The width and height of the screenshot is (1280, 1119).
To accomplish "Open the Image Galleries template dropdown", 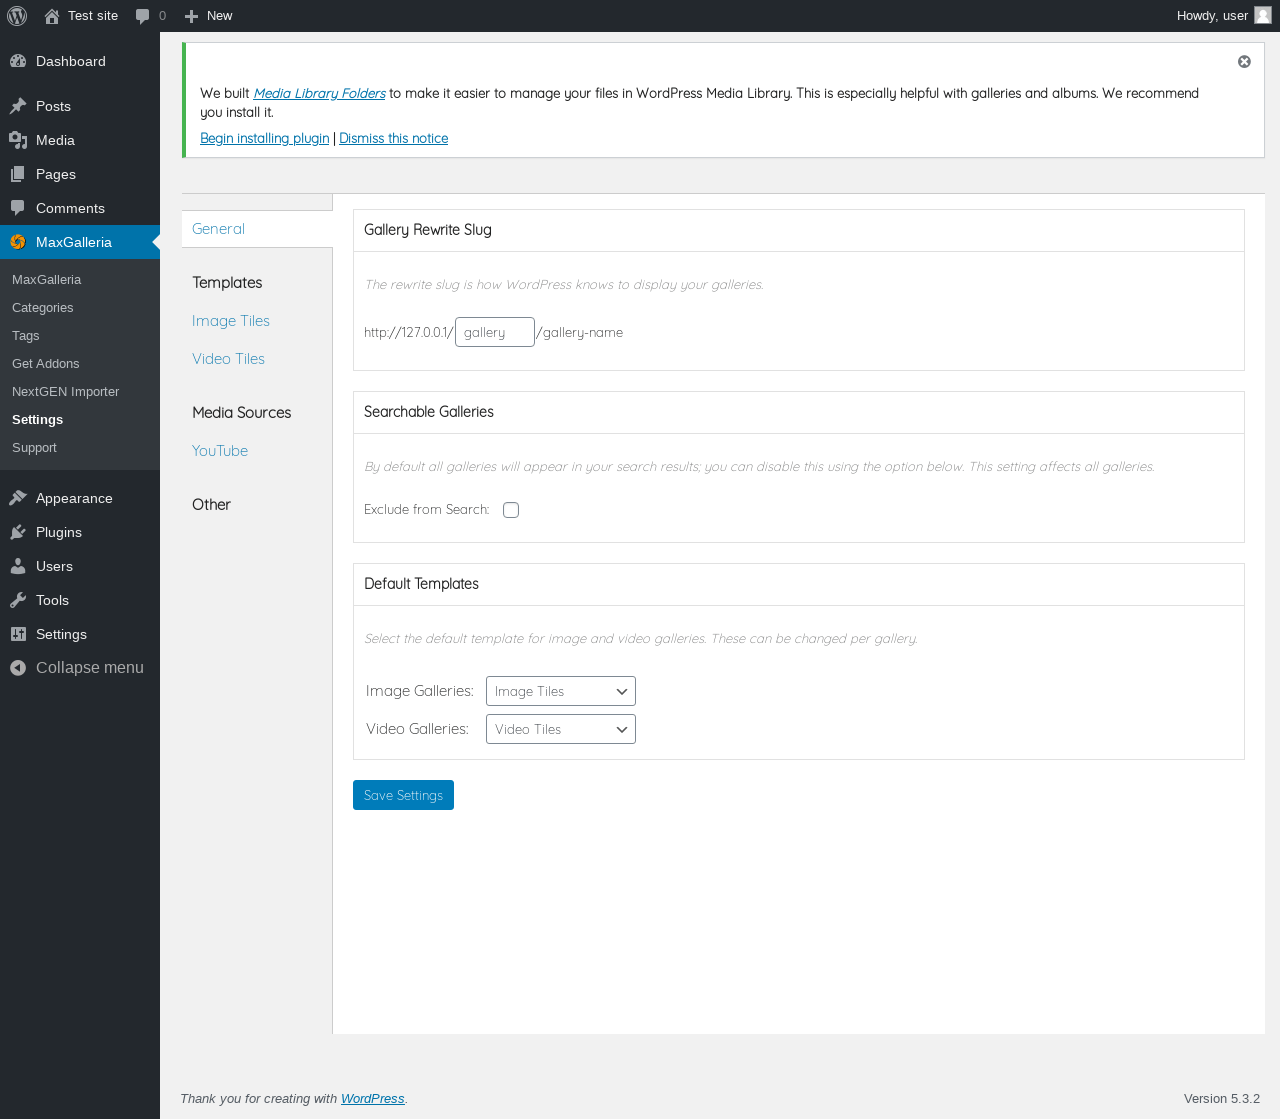I will [x=560, y=691].
